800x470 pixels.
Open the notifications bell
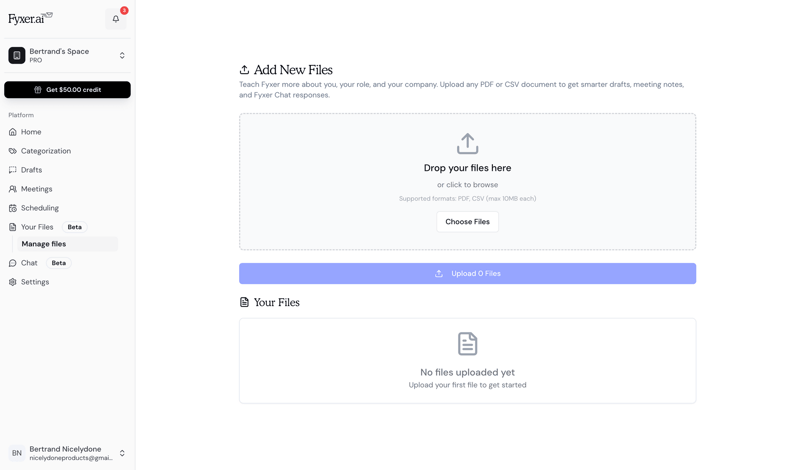(x=116, y=19)
